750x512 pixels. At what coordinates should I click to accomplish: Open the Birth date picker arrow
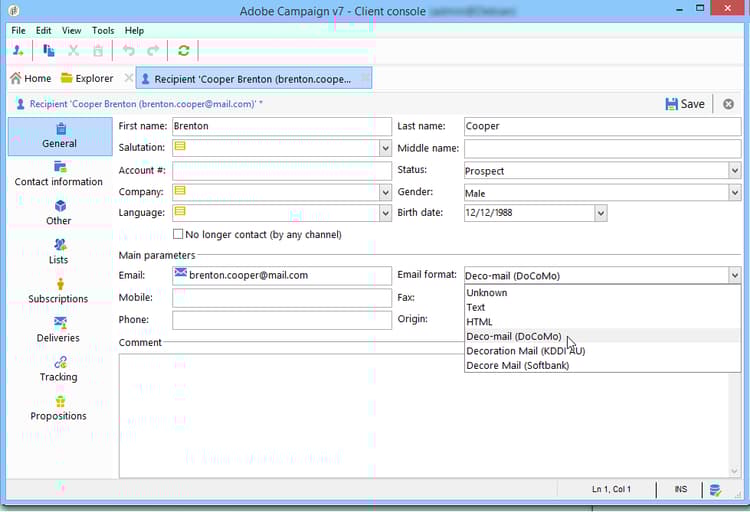tap(601, 213)
